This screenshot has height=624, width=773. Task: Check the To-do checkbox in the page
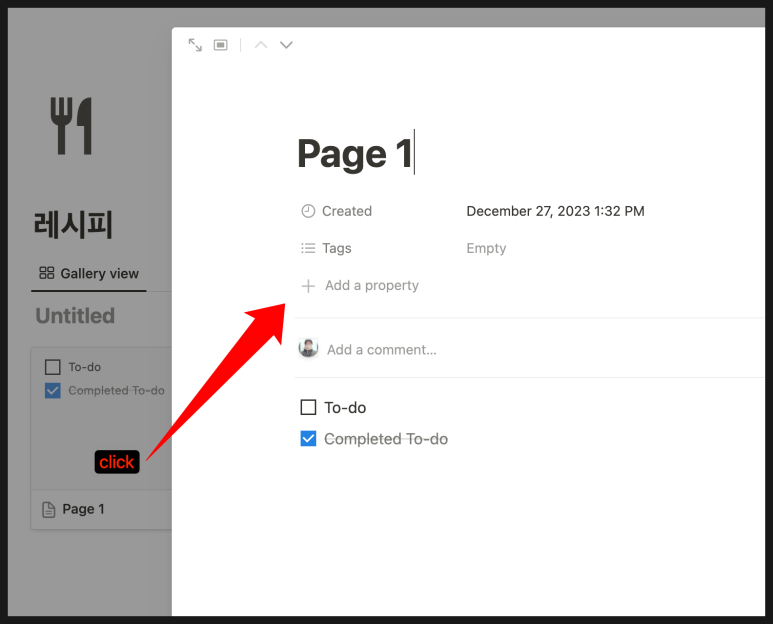point(308,407)
